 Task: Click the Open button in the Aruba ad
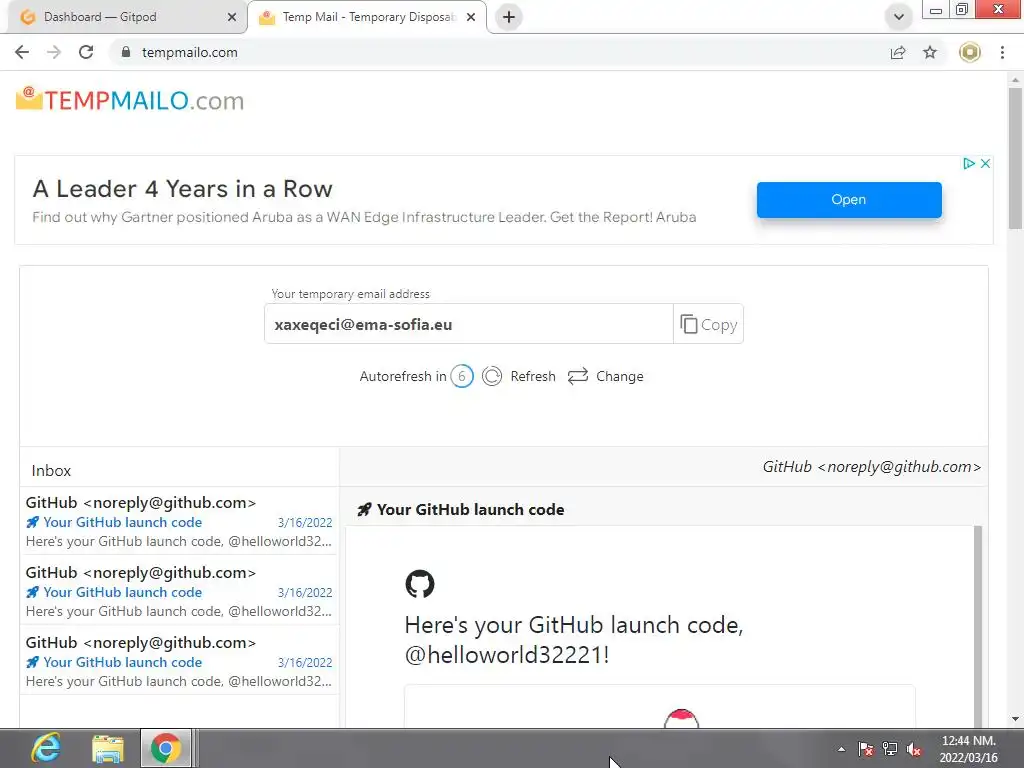click(849, 200)
